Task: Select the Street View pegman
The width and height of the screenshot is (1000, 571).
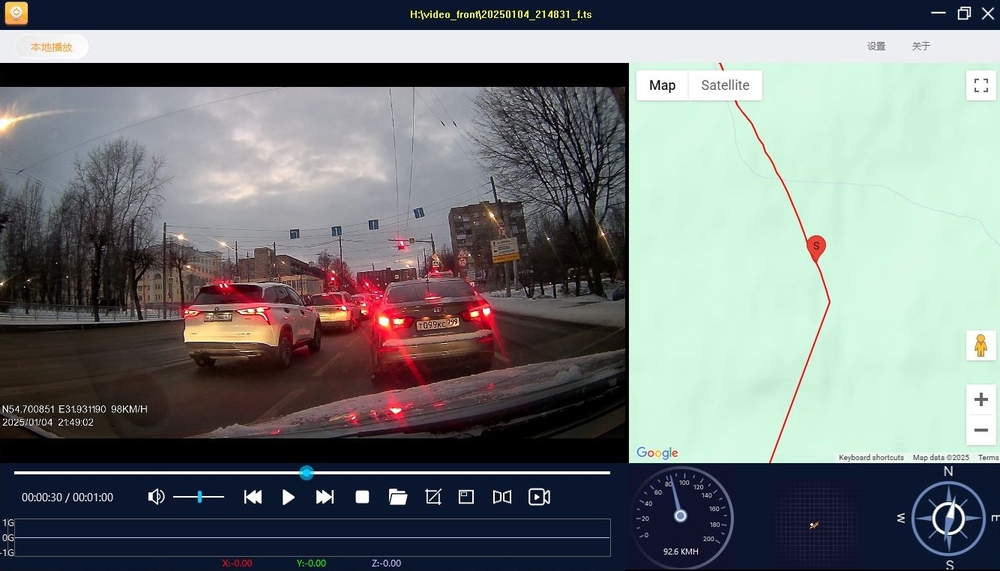Action: coord(981,346)
